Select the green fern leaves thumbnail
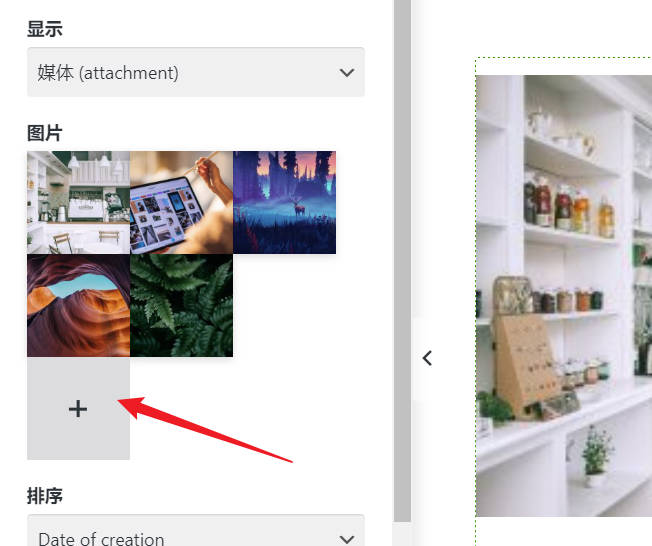The height and width of the screenshot is (546, 652). coord(181,306)
